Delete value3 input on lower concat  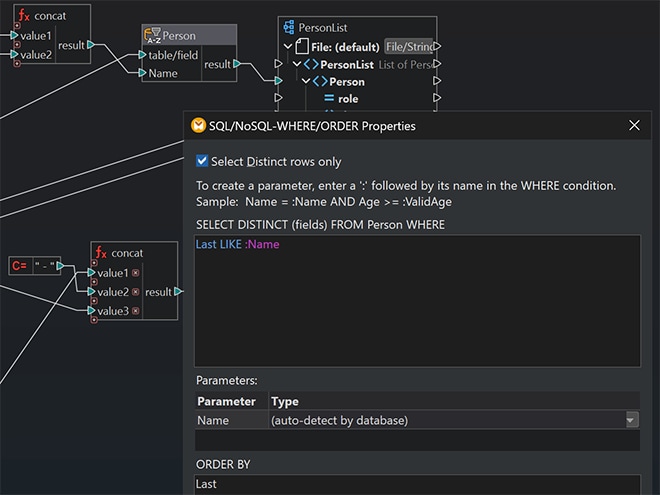[x=136, y=311]
